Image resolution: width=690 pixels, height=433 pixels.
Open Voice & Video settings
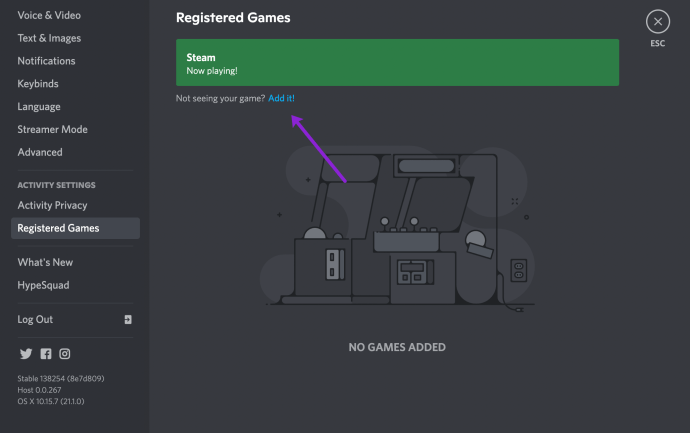click(x=49, y=15)
